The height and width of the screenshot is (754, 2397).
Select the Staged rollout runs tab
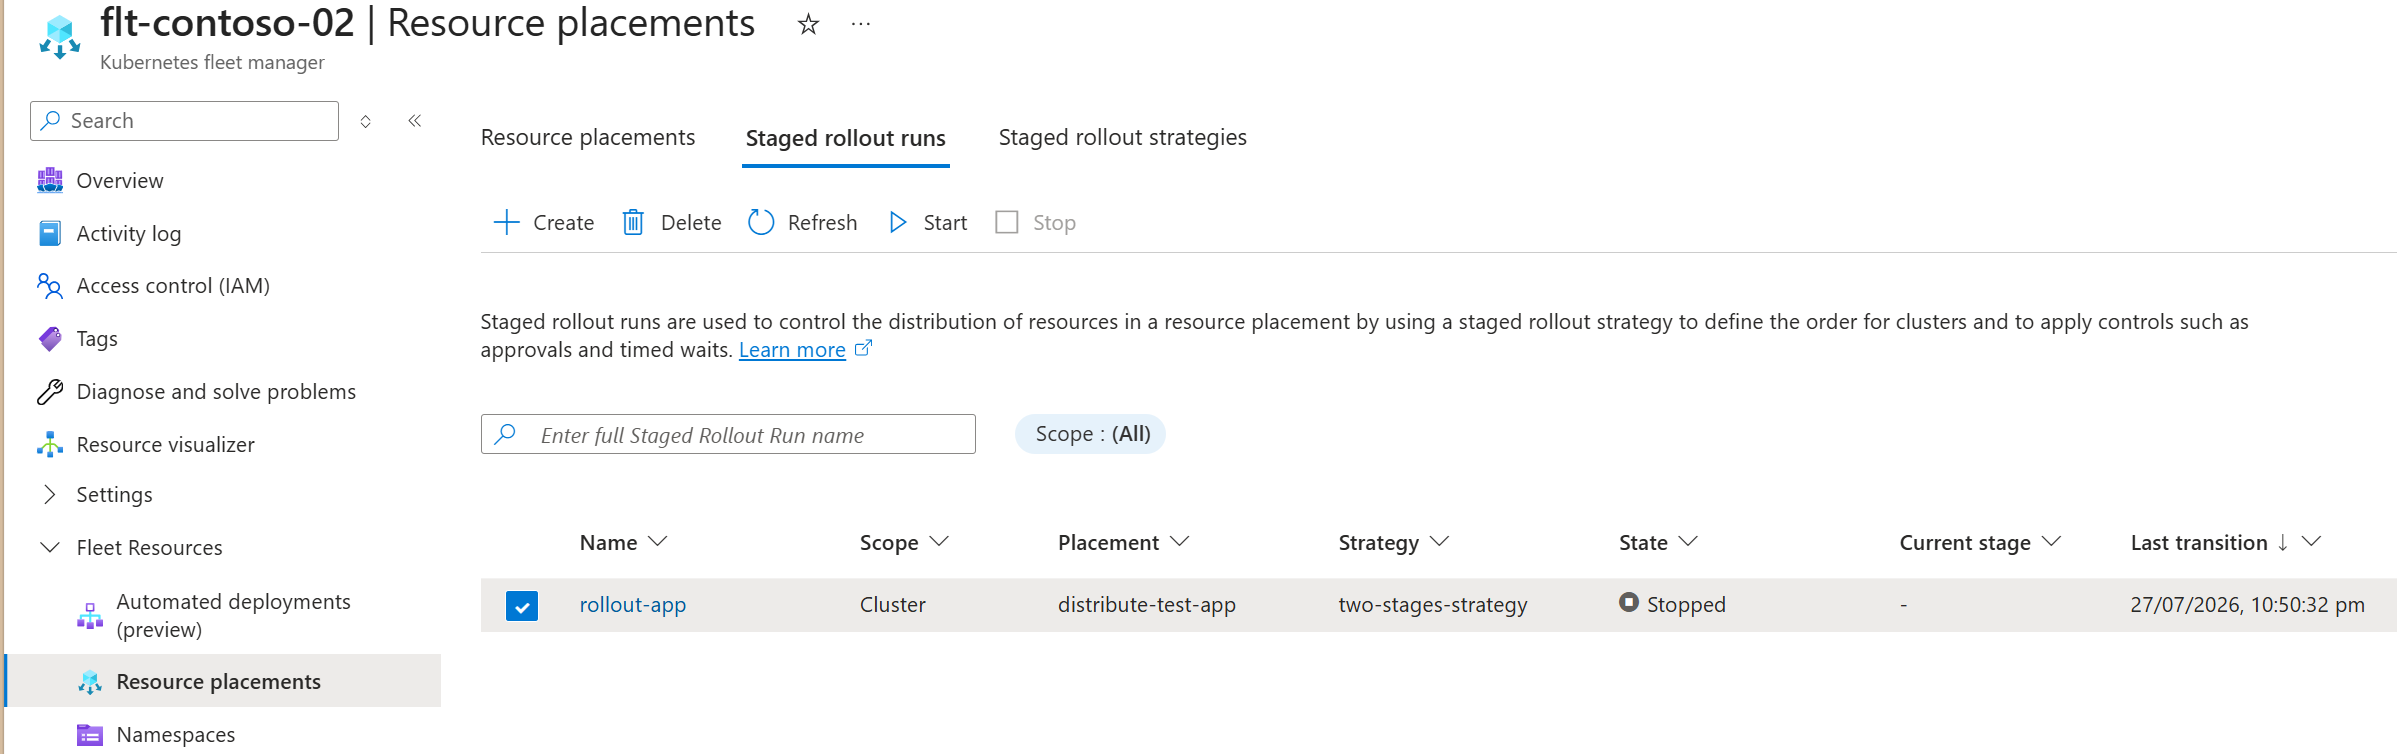tap(846, 138)
